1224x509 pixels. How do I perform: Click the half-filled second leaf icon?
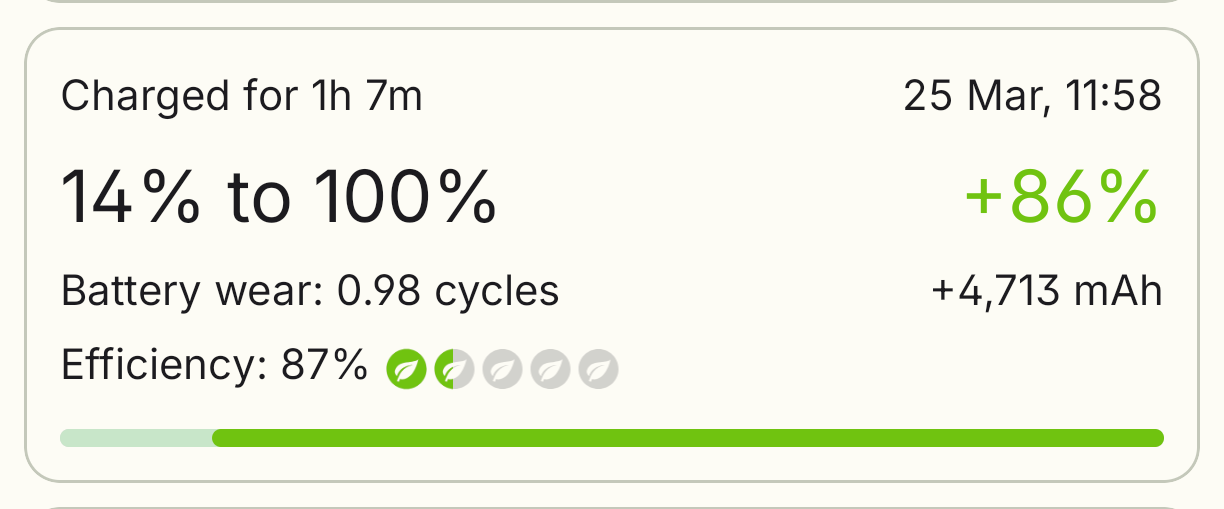[454, 370]
